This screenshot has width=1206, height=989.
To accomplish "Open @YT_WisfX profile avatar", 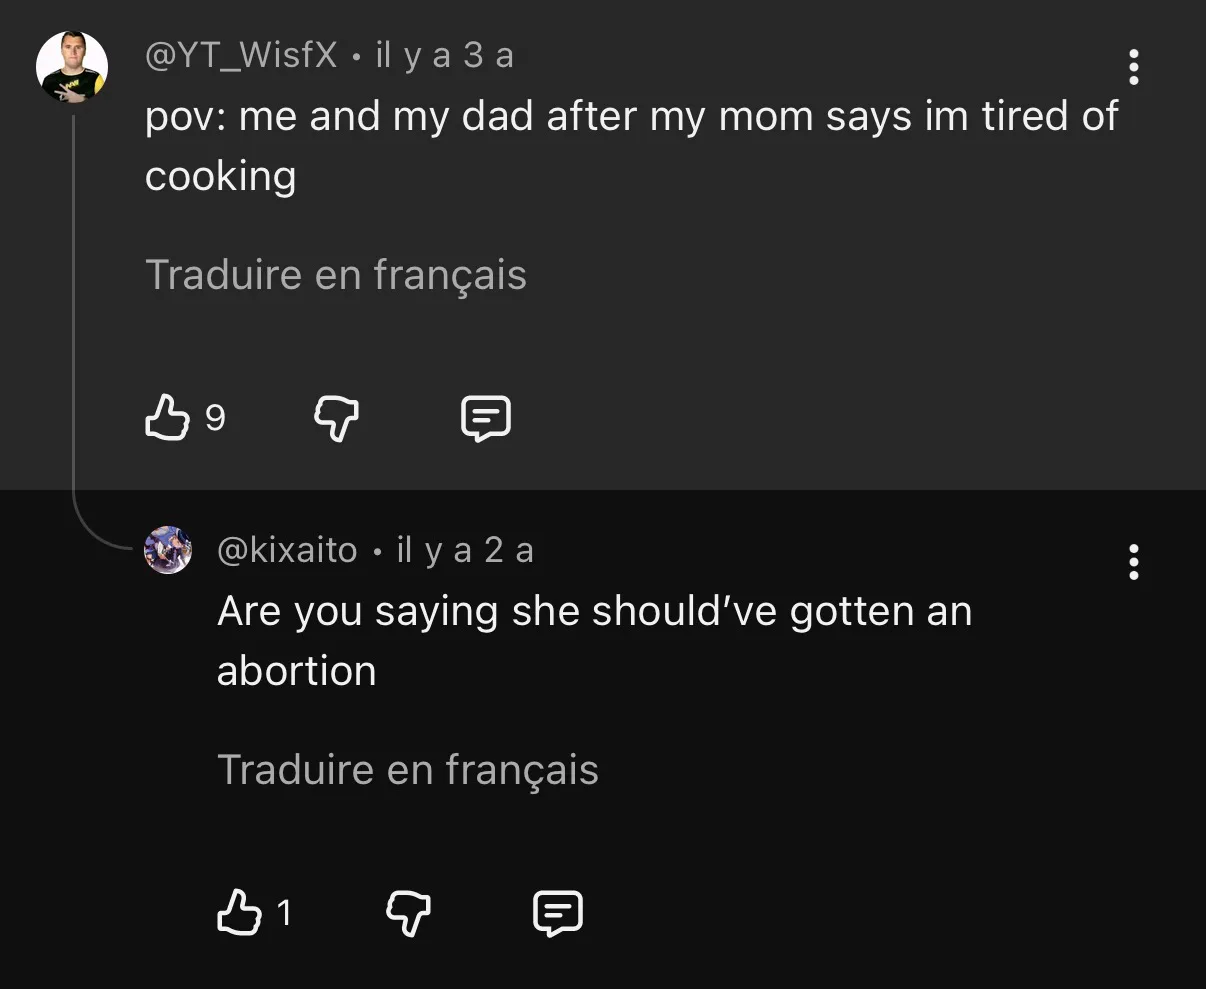I will pos(72,67).
